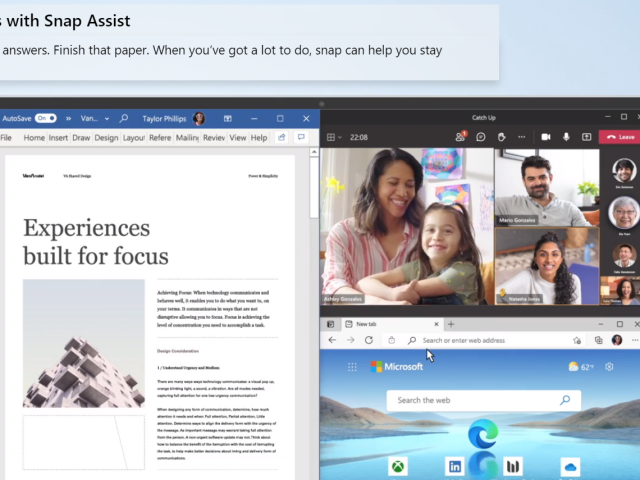Viewport: 640px width, 480px height.
Task: Open the Insert ribbon tab
Action: pyautogui.click(x=59, y=138)
